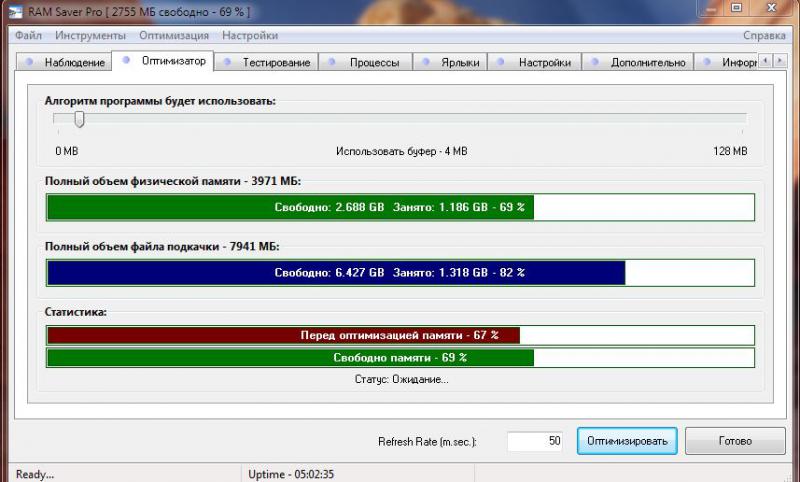The width and height of the screenshot is (800, 482).
Task: Click the 0 MB slider label
Action: pos(67,151)
